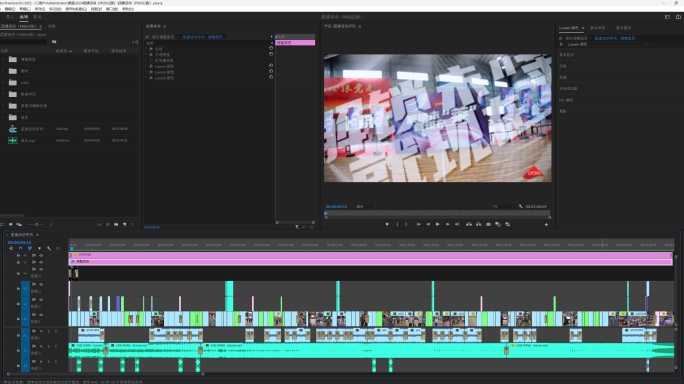This screenshot has width=684, height=384.
Task: Step back one frame in Program monitor
Action: [428, 224]
